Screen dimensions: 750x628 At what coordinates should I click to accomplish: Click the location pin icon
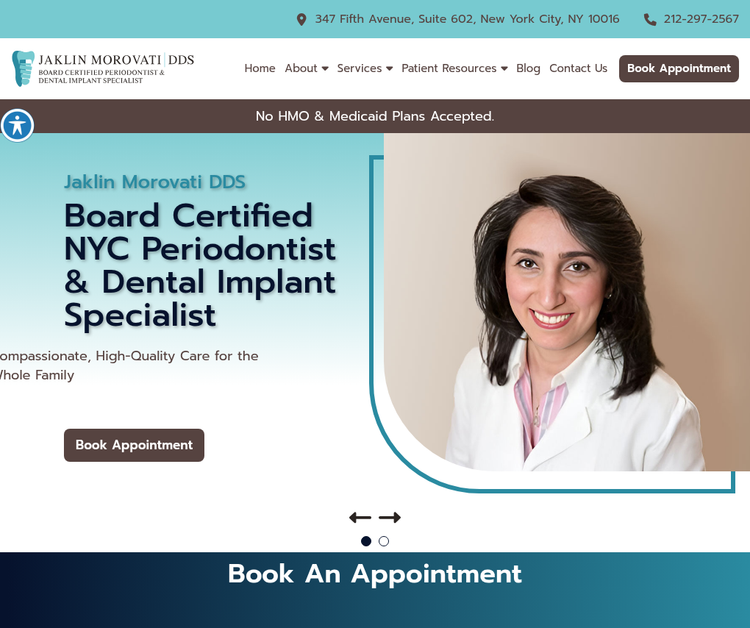[301, 20]
